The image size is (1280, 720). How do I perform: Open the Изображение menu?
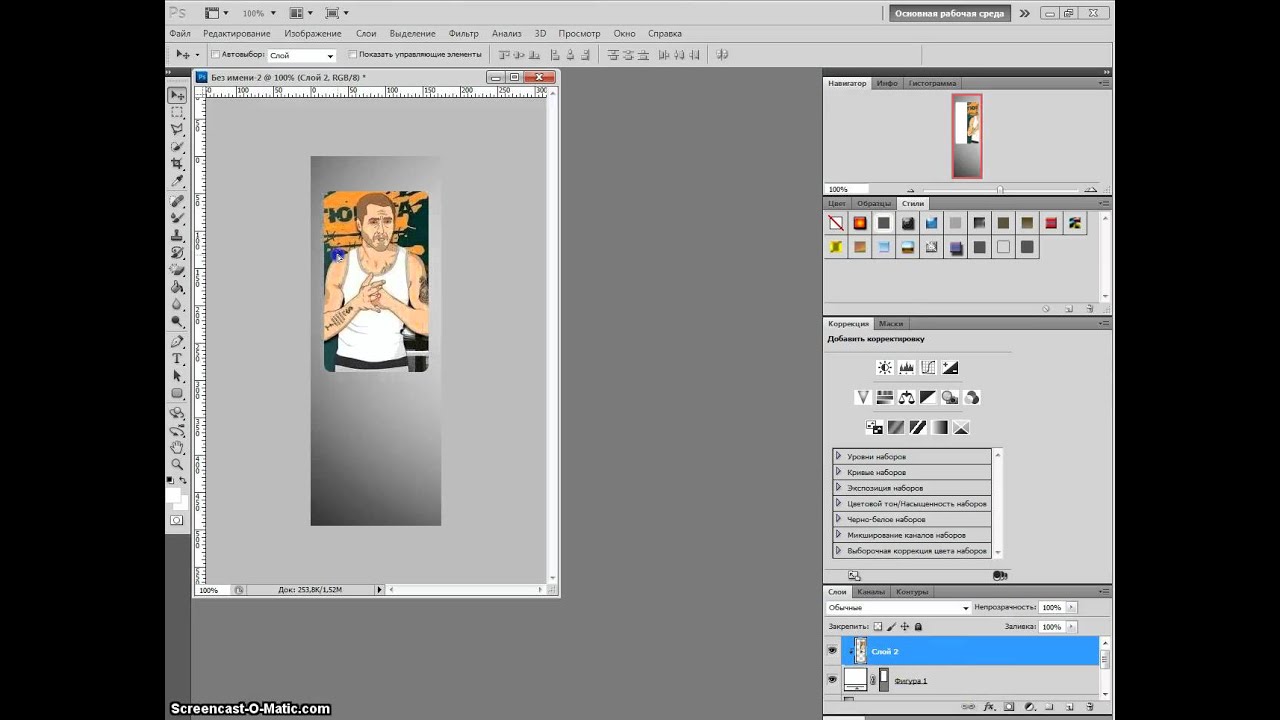click(313, 33)
